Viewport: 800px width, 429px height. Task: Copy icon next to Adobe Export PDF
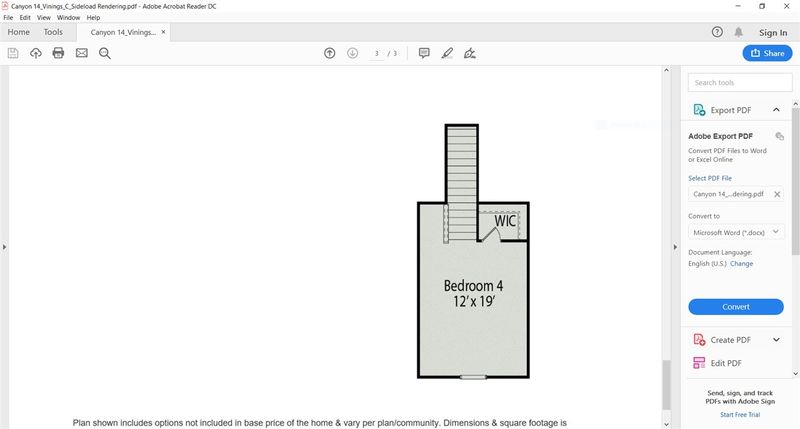(779, 136)
